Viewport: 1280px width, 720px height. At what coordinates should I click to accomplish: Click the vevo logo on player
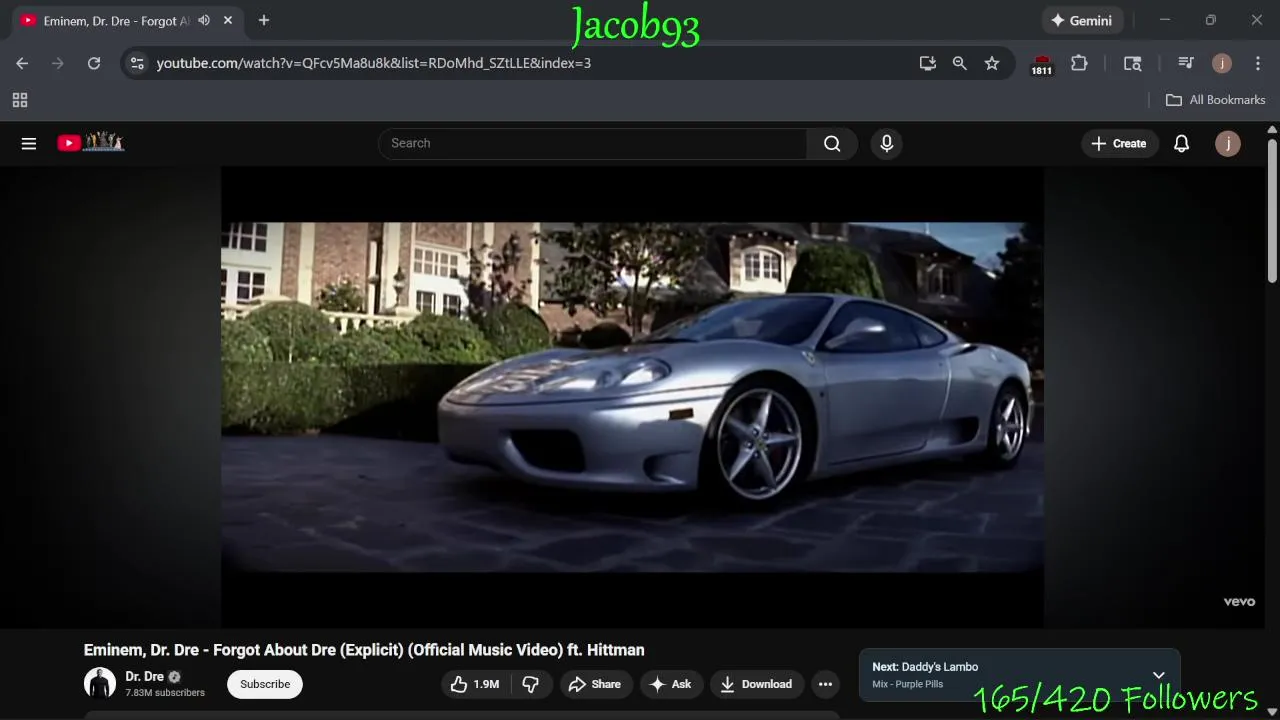point(1239,601)
